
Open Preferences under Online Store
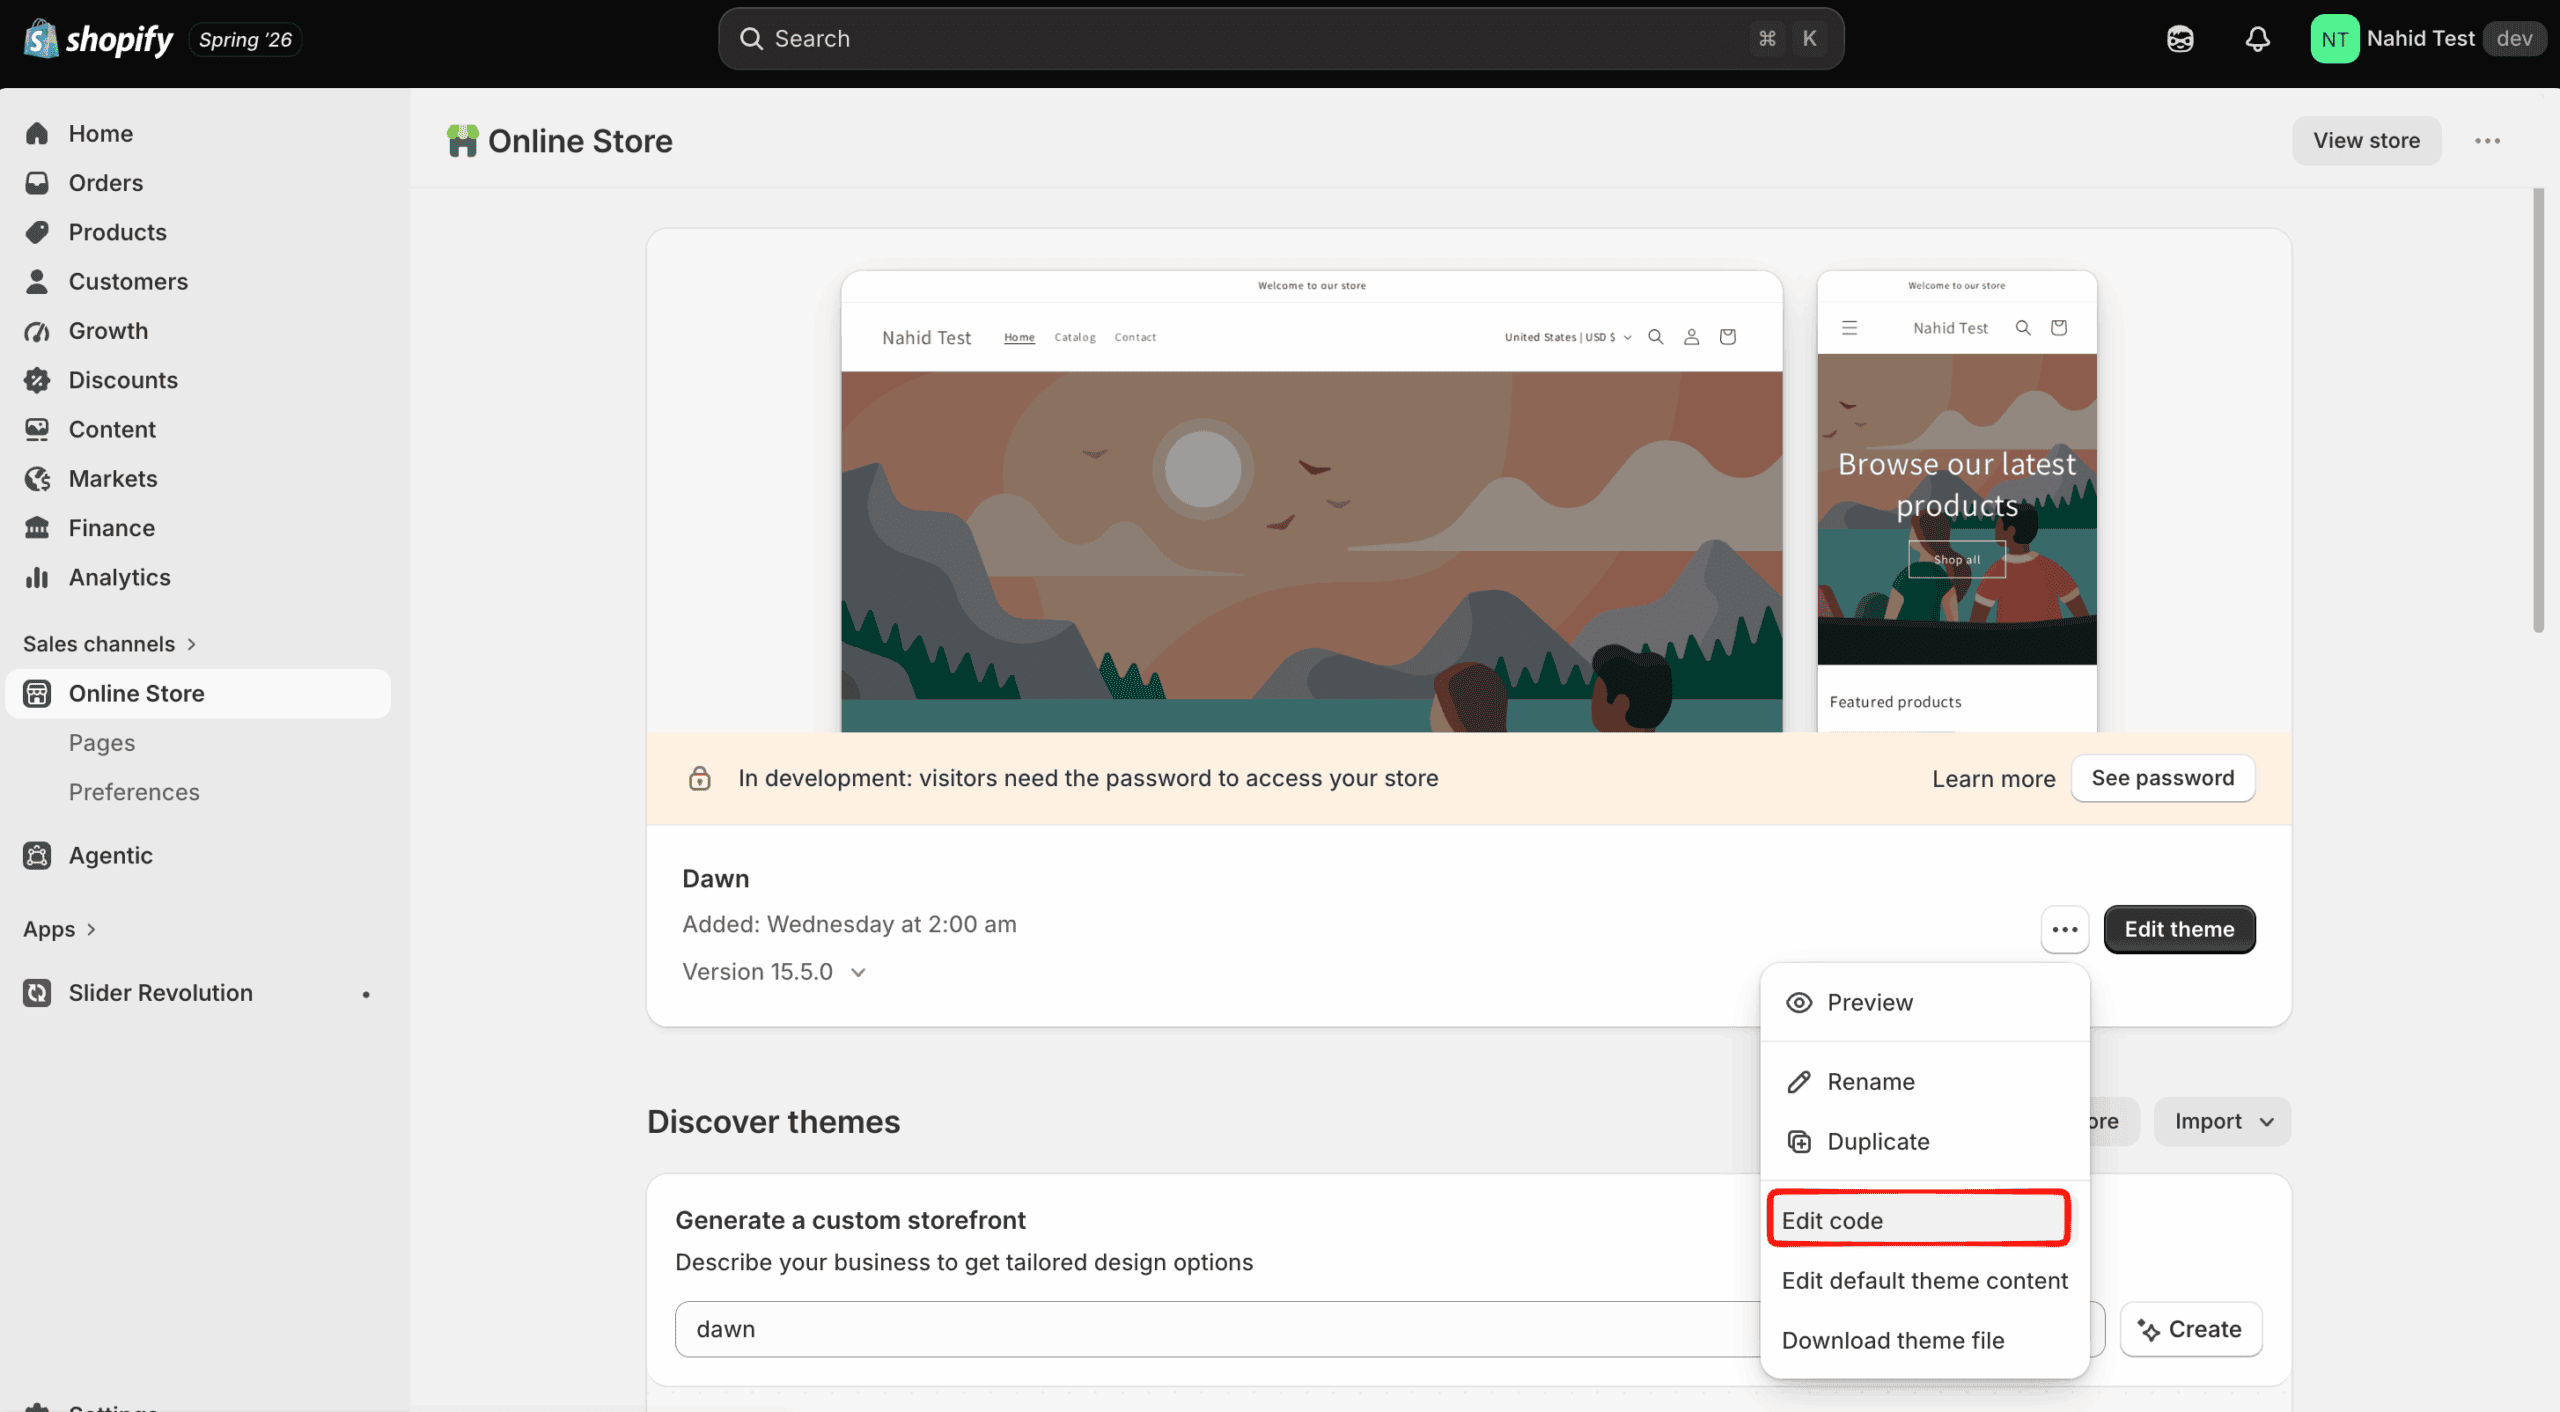pos(134,792)
